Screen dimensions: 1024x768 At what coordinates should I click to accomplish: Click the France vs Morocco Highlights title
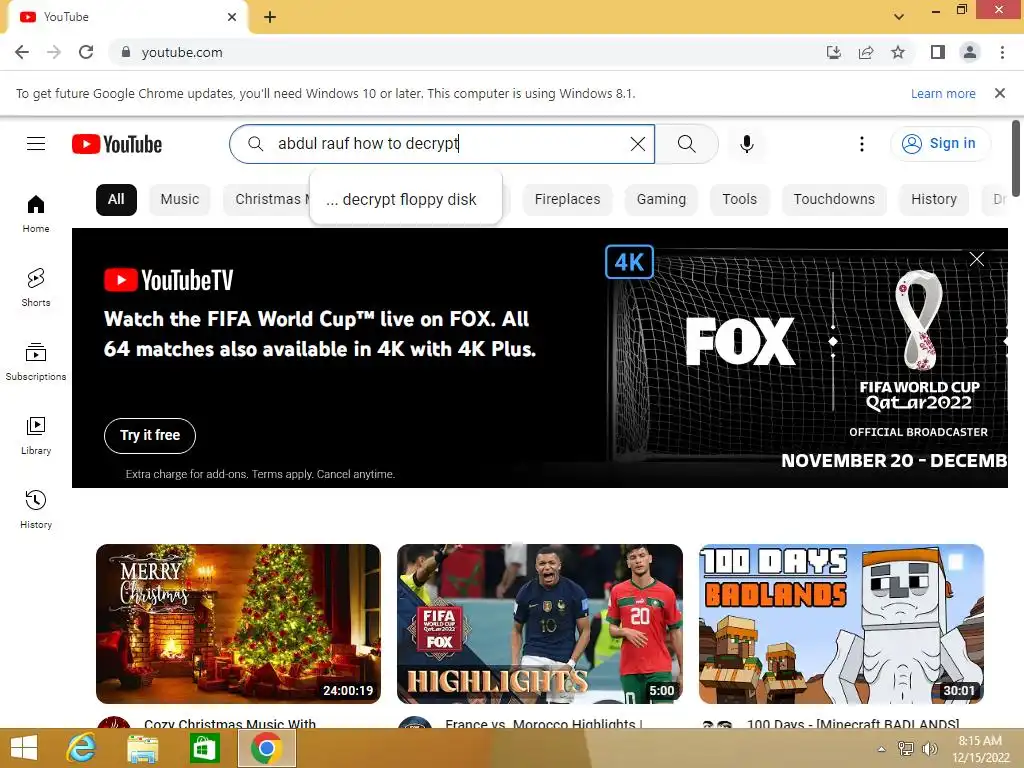point(544,723)
